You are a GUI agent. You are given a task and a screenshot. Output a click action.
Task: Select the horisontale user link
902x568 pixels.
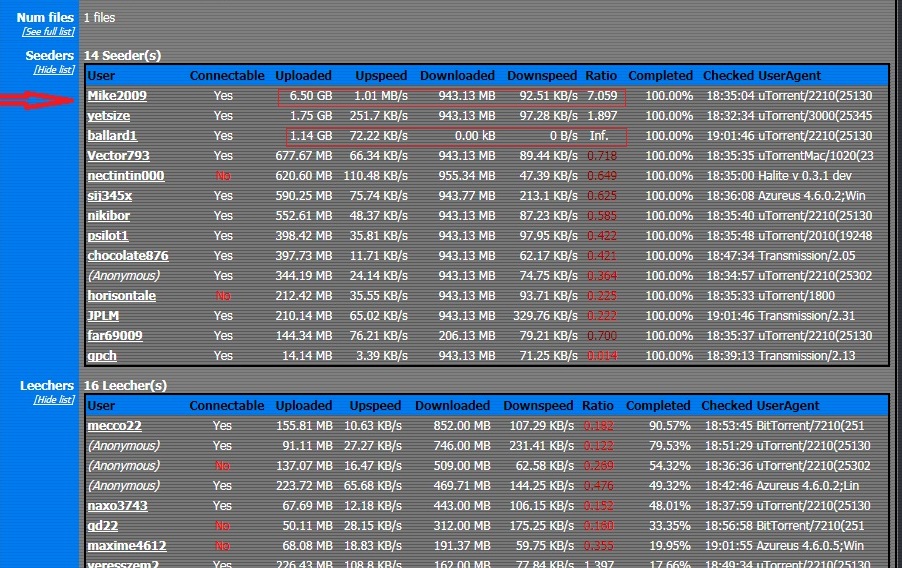coord(121,296)
